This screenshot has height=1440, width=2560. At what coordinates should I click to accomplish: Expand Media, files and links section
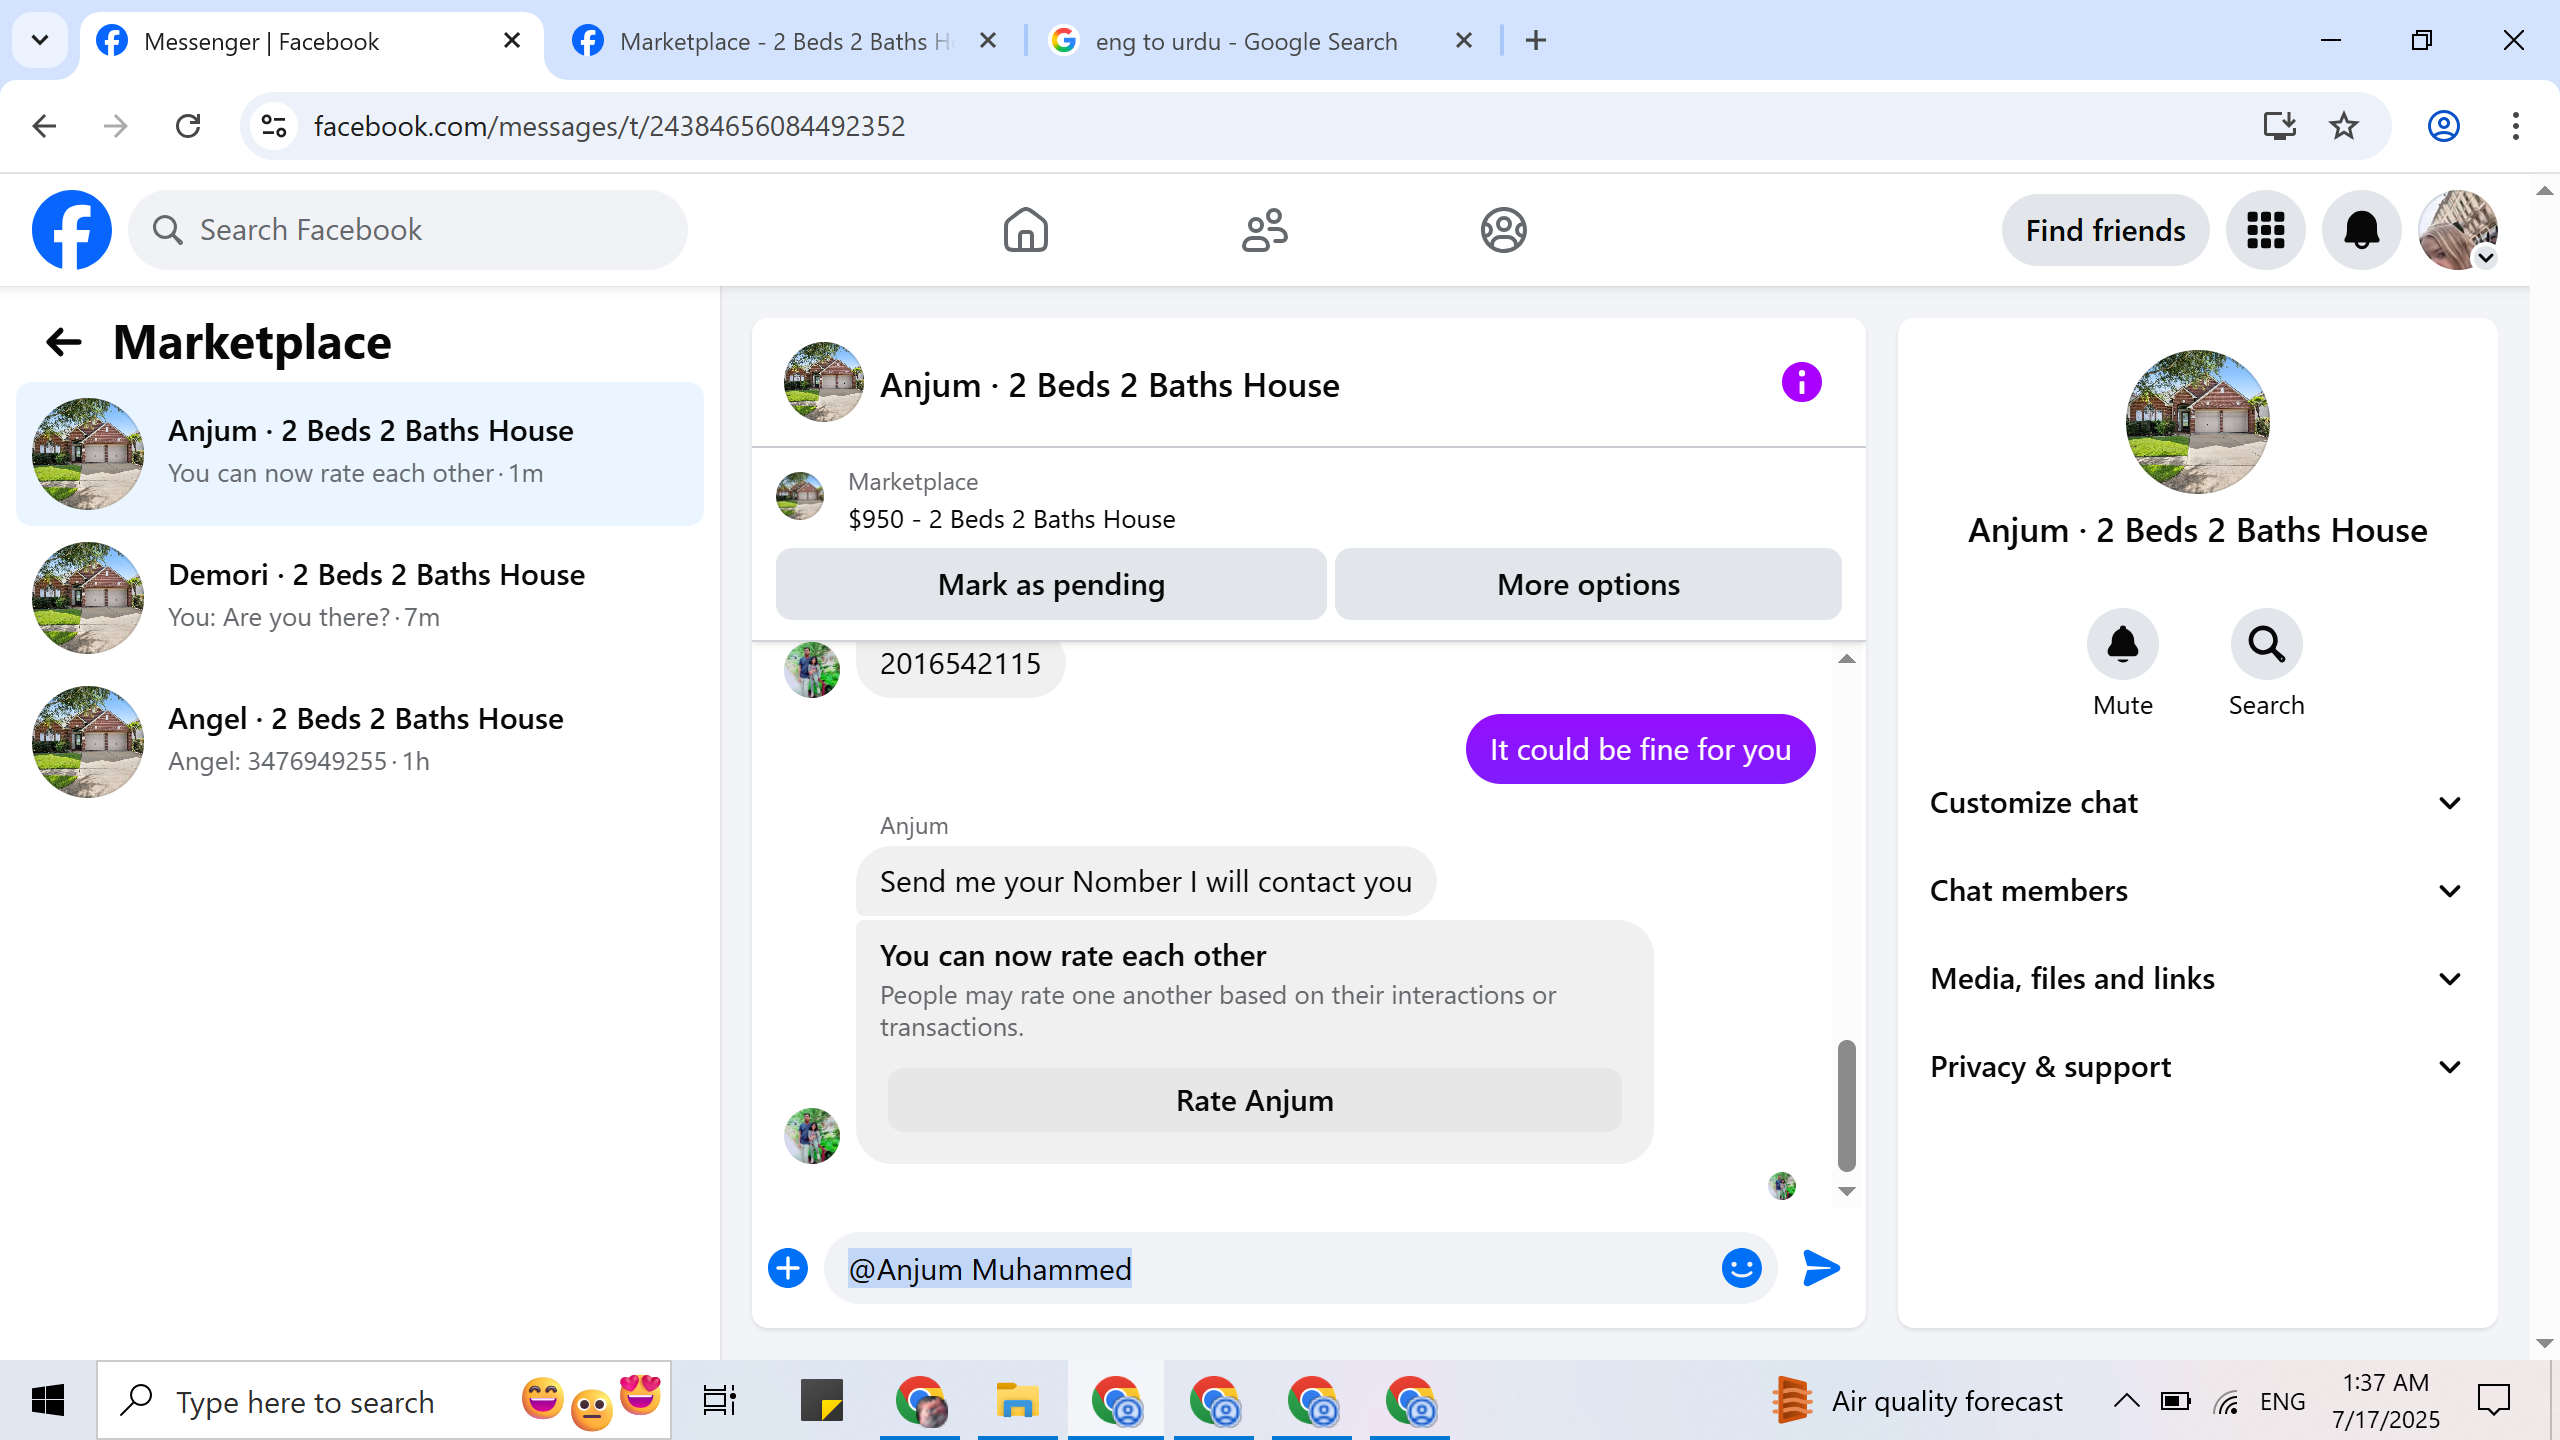2197,979
